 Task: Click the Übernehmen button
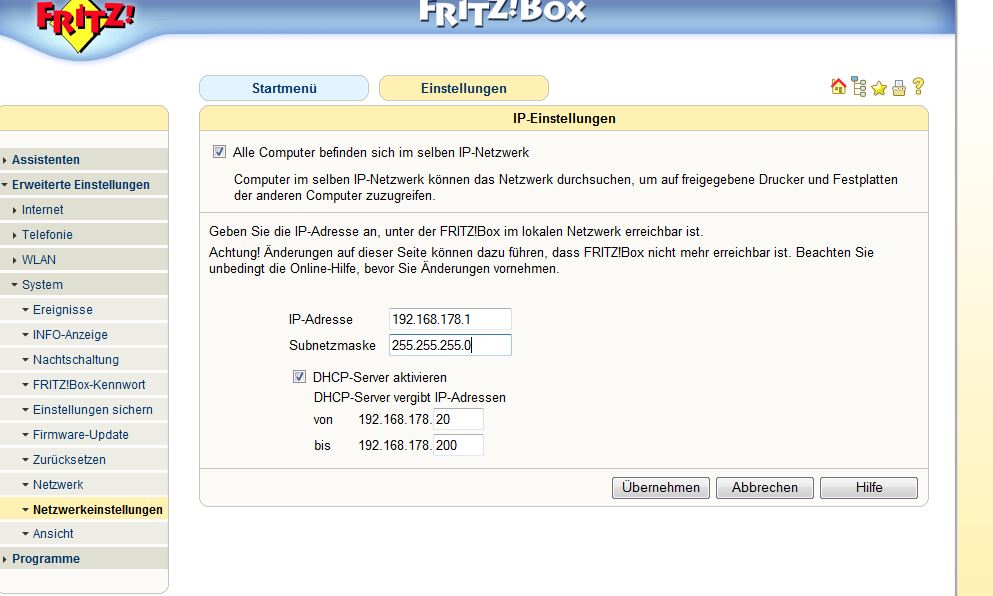coord(661,488)
